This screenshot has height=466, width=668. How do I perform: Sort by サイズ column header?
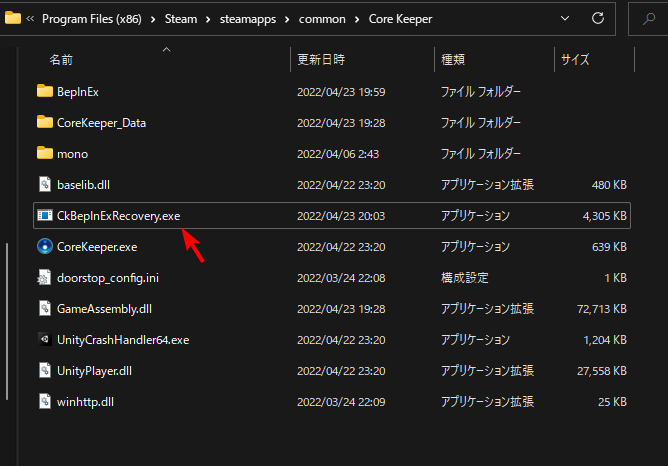(575, 60)
